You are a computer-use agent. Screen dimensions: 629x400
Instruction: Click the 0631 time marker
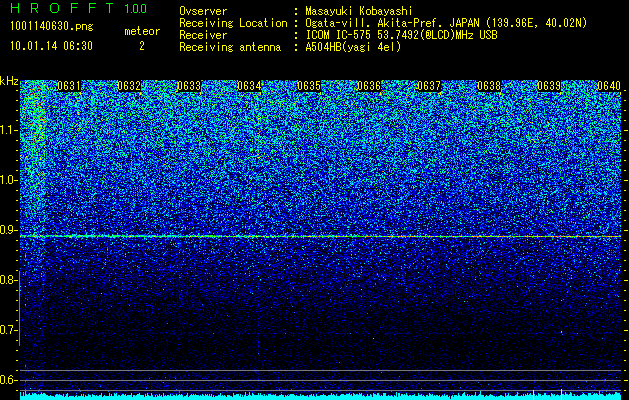[x=69, y=86]
